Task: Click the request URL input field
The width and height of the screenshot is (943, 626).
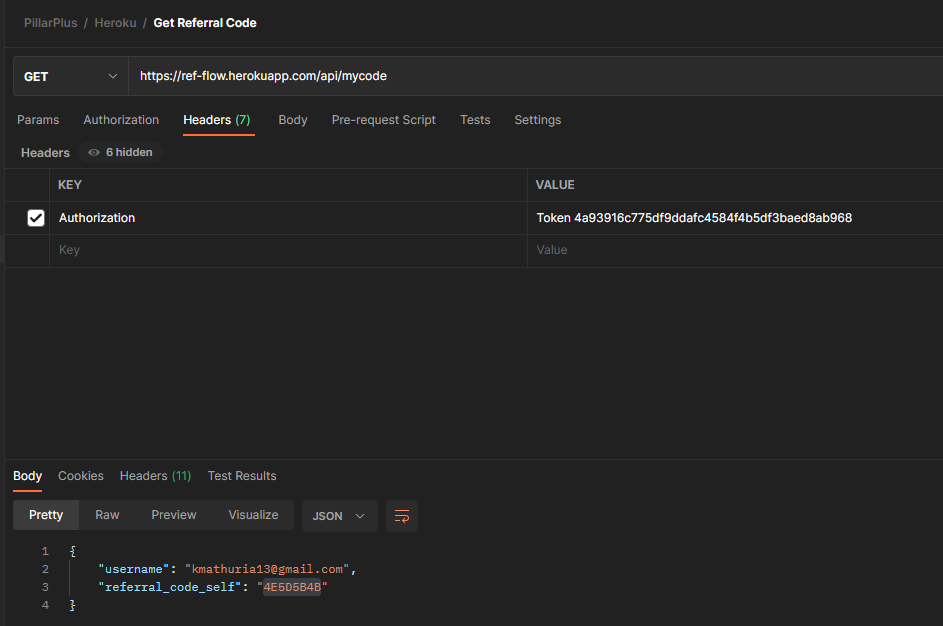Action: click(535, 76)
